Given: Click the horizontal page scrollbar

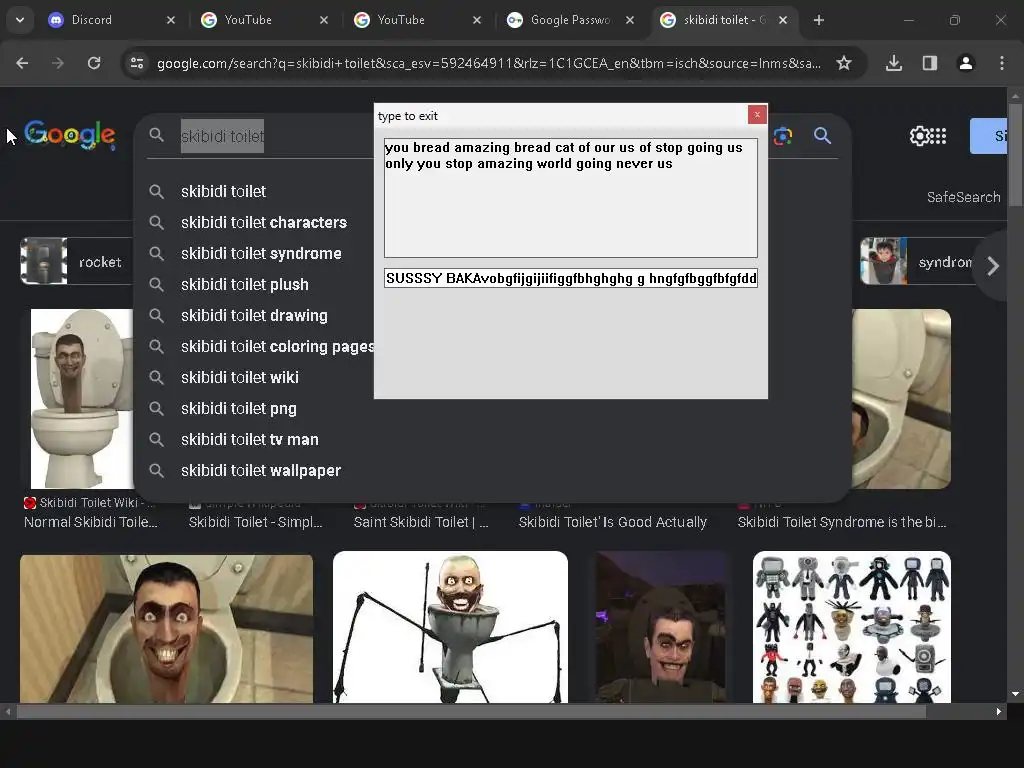Looking at the screenshot, I should (x=472, y=712).
